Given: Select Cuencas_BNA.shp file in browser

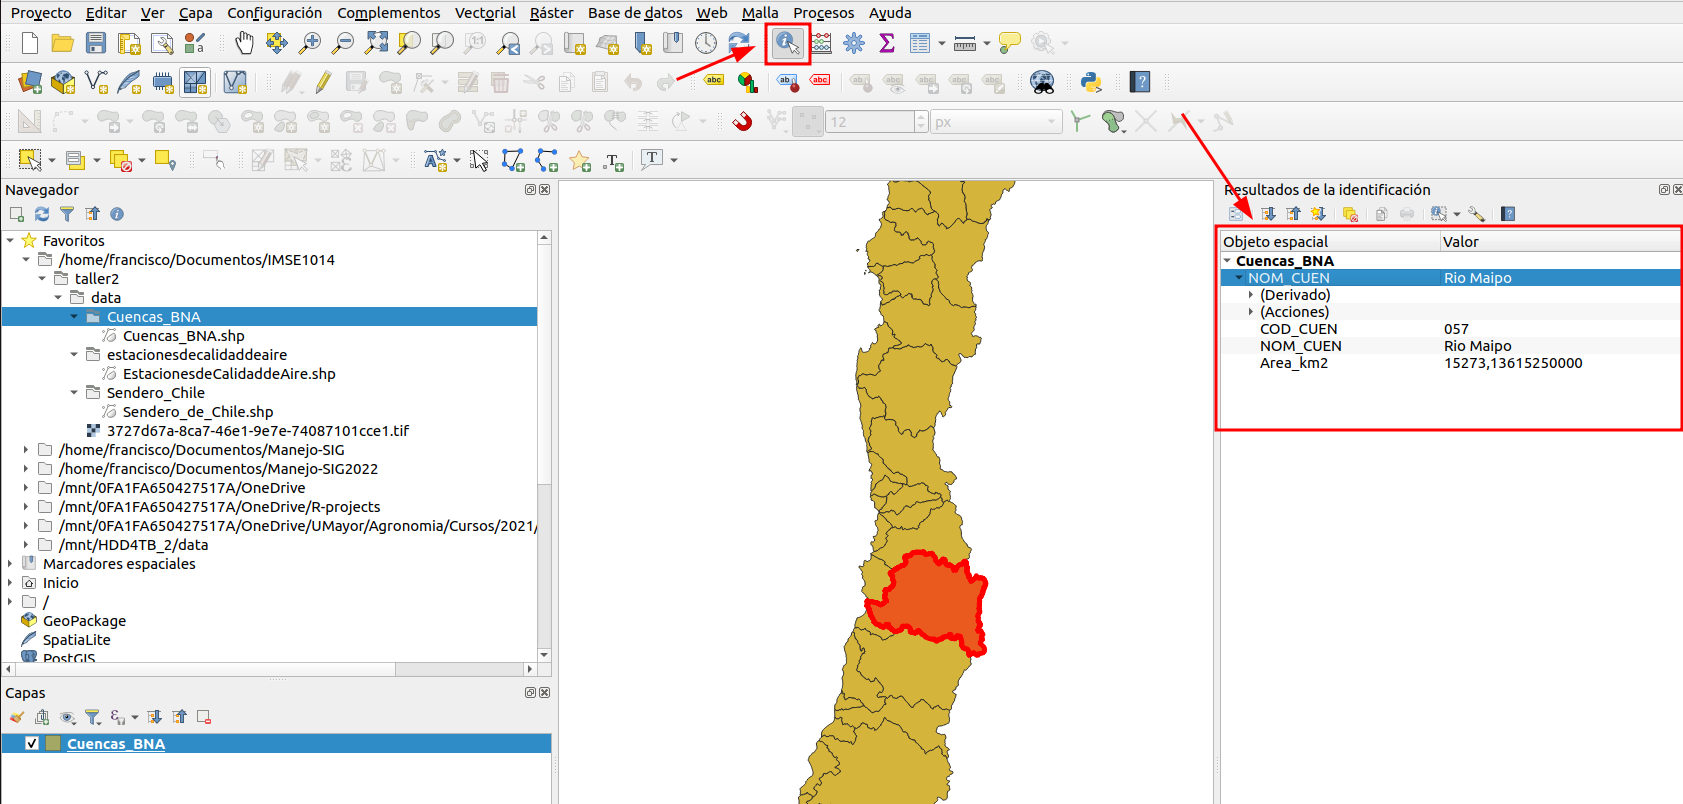Looking at the screenshot, I should pyautogui.click(x=183, y=336).
